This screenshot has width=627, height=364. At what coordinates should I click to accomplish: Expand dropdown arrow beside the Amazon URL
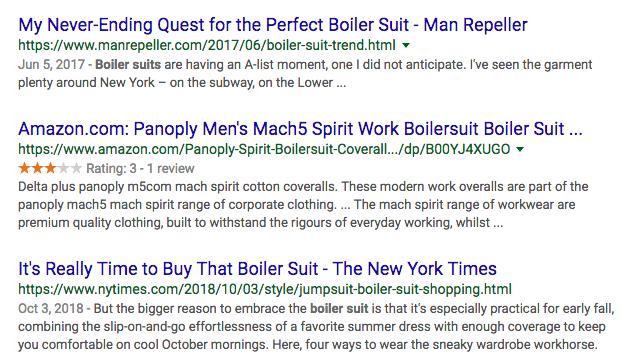520,149
